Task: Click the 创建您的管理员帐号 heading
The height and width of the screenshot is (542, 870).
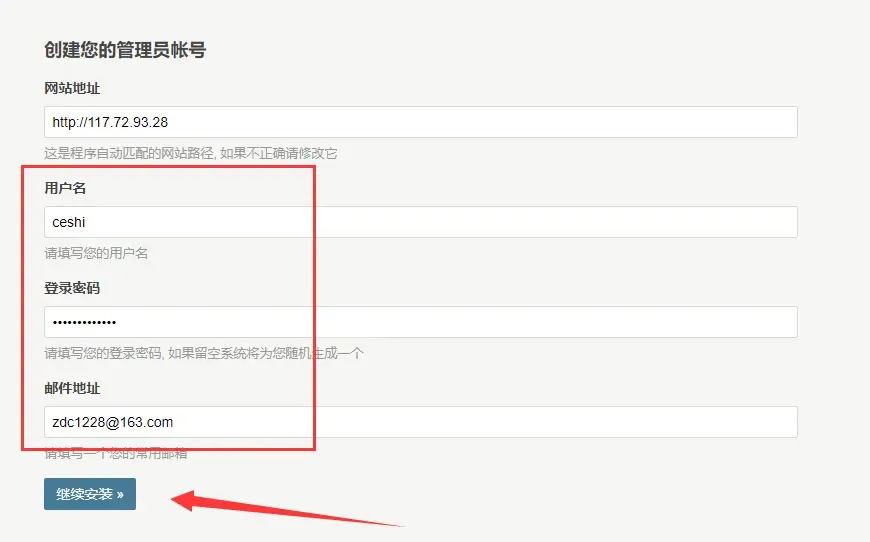Action: coord(125,50)
